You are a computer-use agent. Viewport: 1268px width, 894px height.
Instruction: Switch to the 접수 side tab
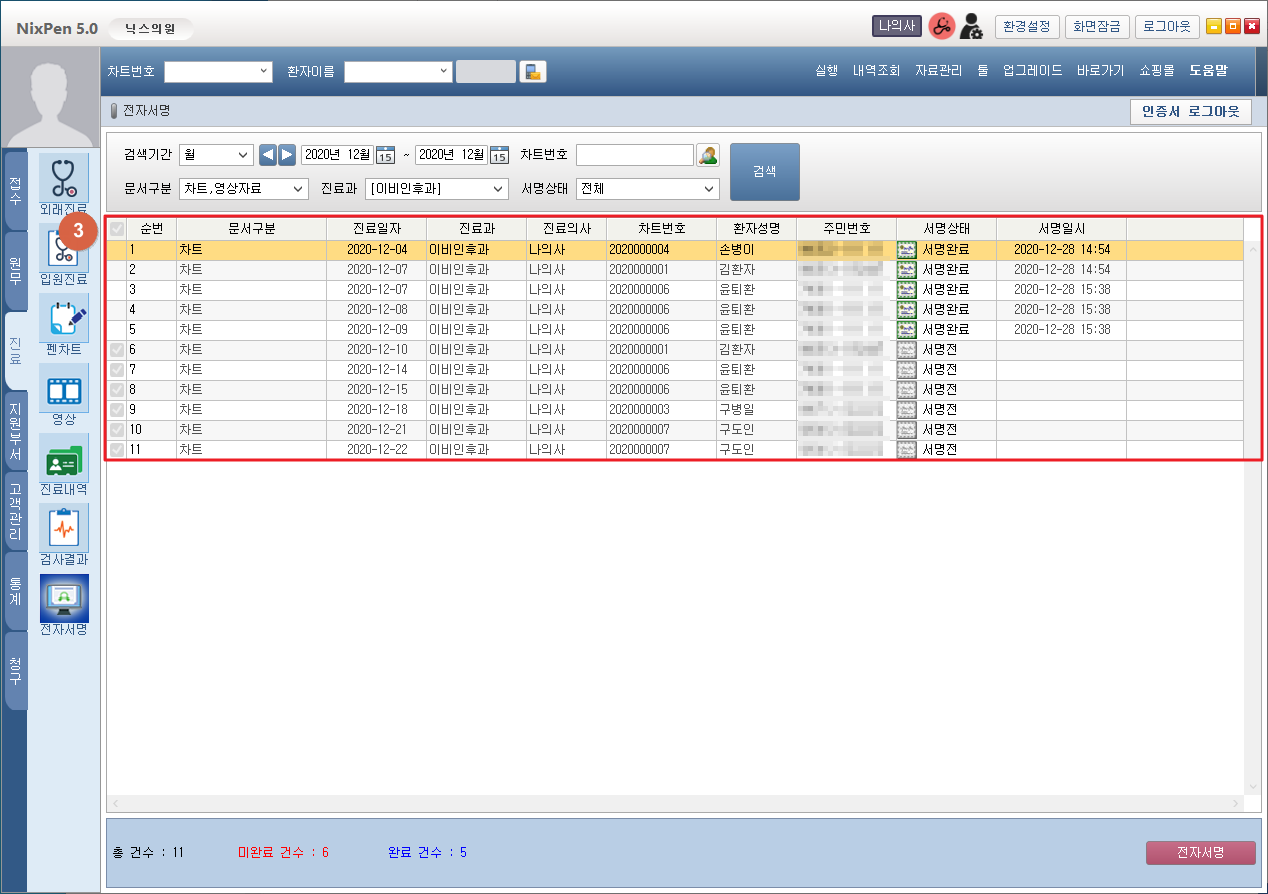tap(15, 190)
